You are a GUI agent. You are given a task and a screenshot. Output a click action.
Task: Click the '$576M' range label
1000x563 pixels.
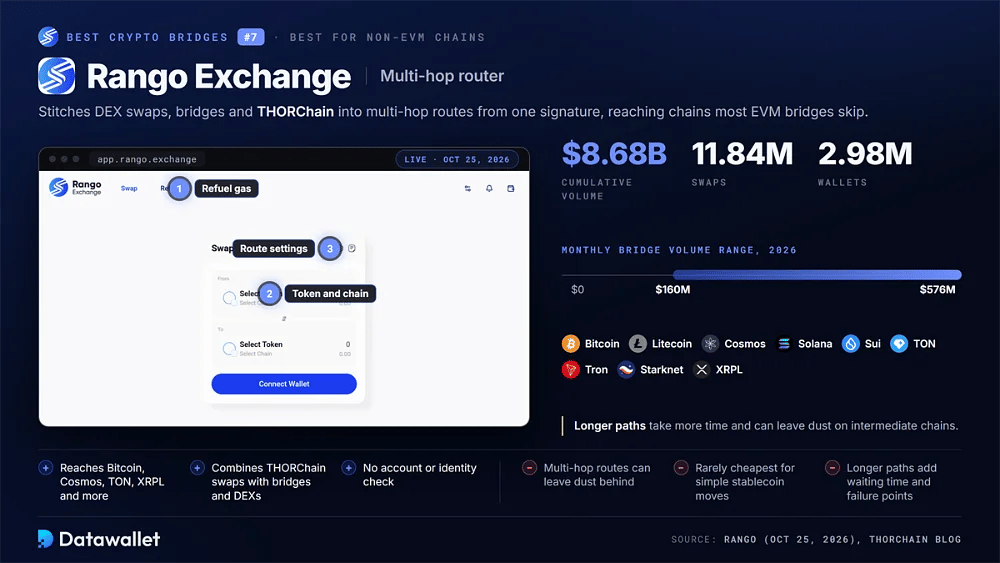(938, 289)
